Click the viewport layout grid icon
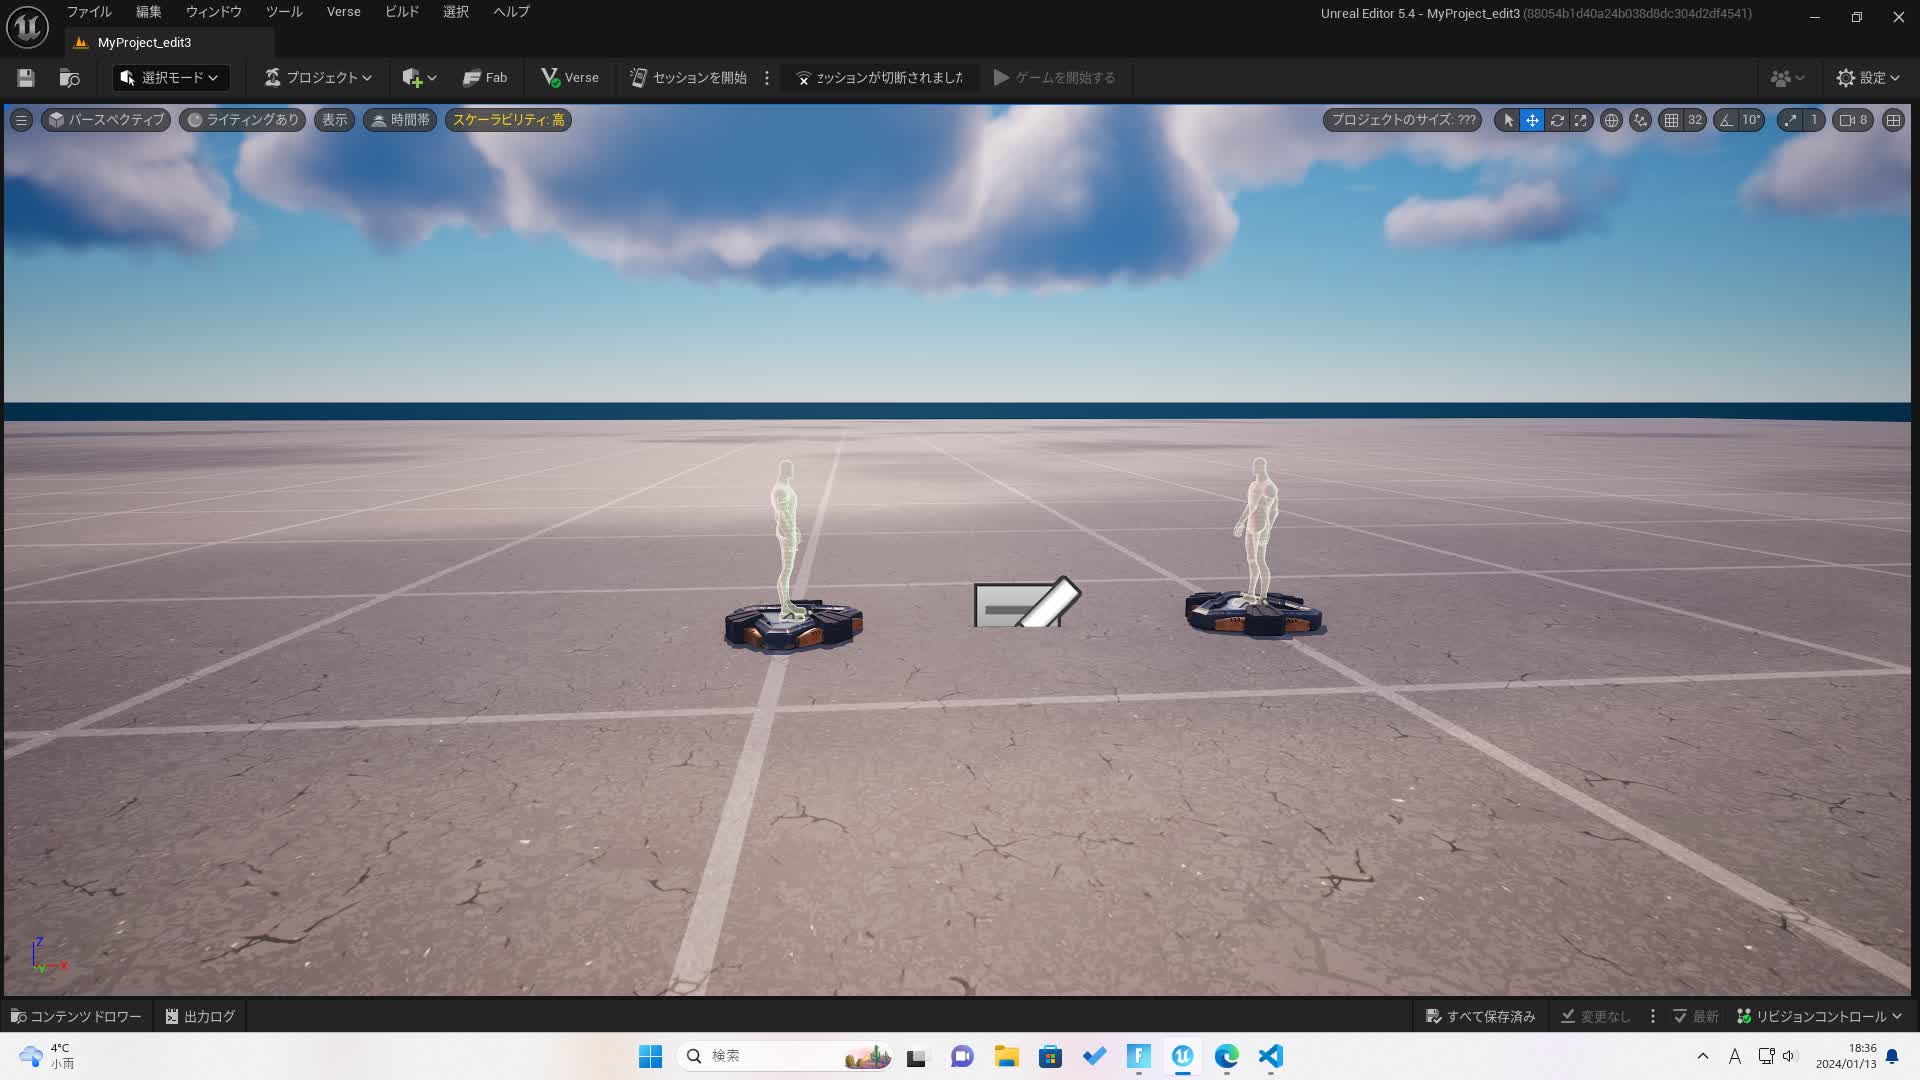Image resolution: width=1920 pixels, height=1080 pixels. point(1893,120)
